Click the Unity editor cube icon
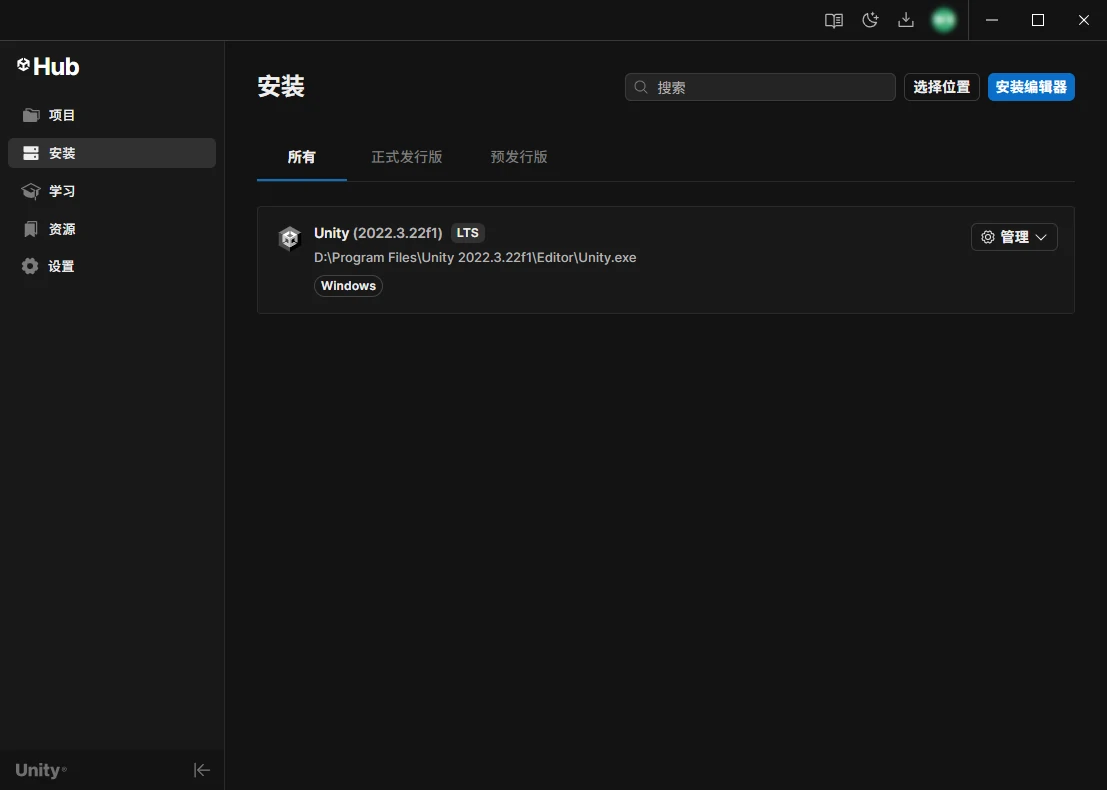The width and height of the screenshot is (1107, 790). (x=289, y=238)
